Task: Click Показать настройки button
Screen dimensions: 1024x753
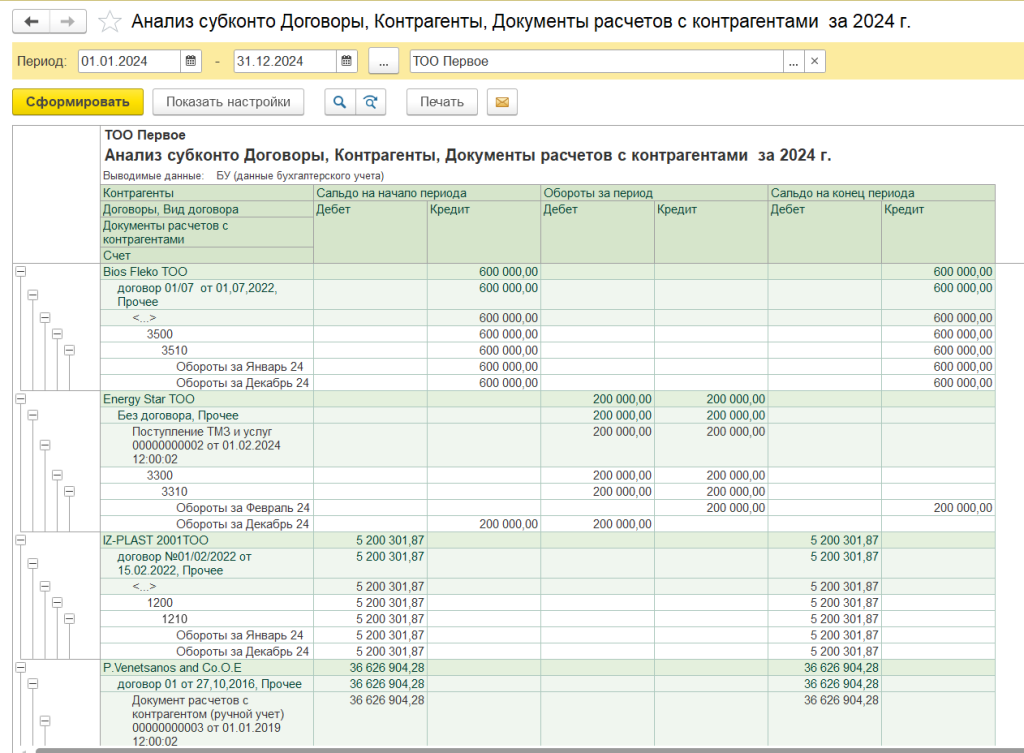Action: pyautogui.click(x=228, y=102)
